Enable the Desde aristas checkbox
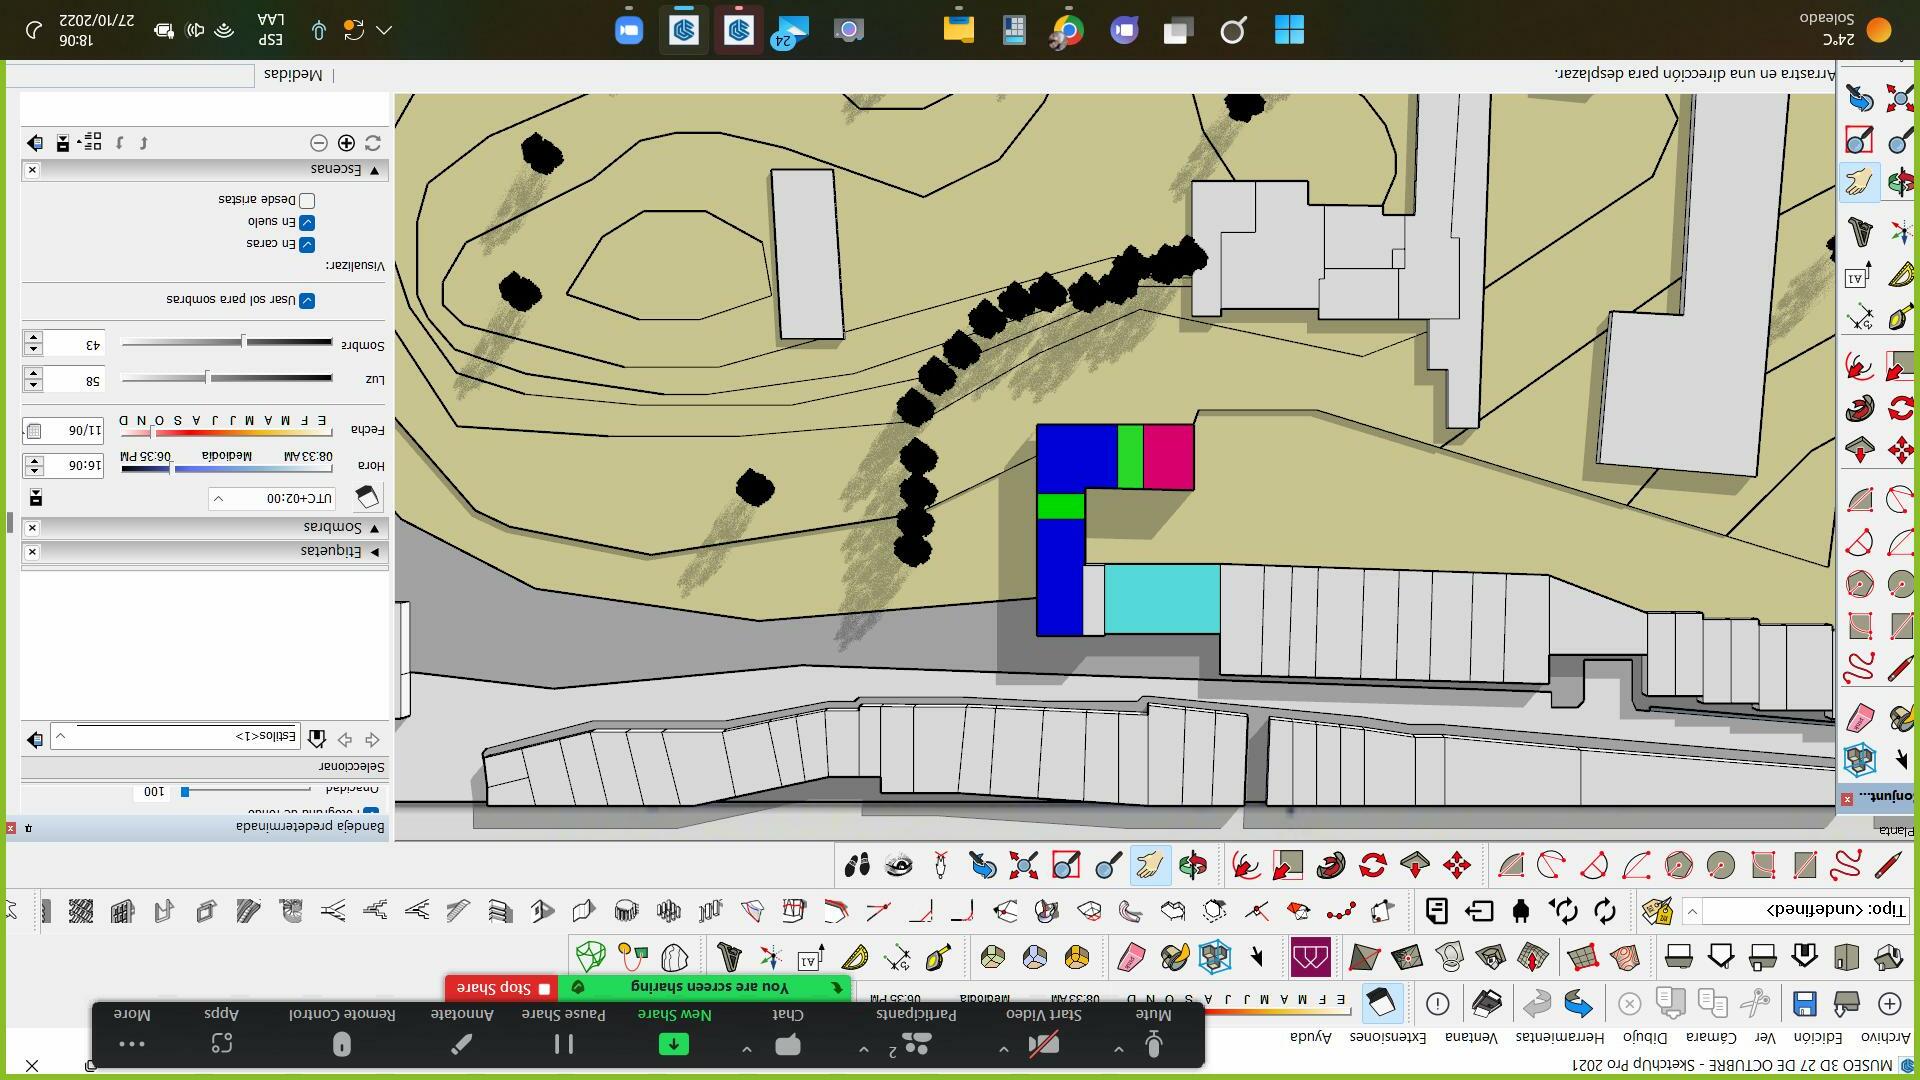Screen dimensions: 1920x1080 (307, 201)
